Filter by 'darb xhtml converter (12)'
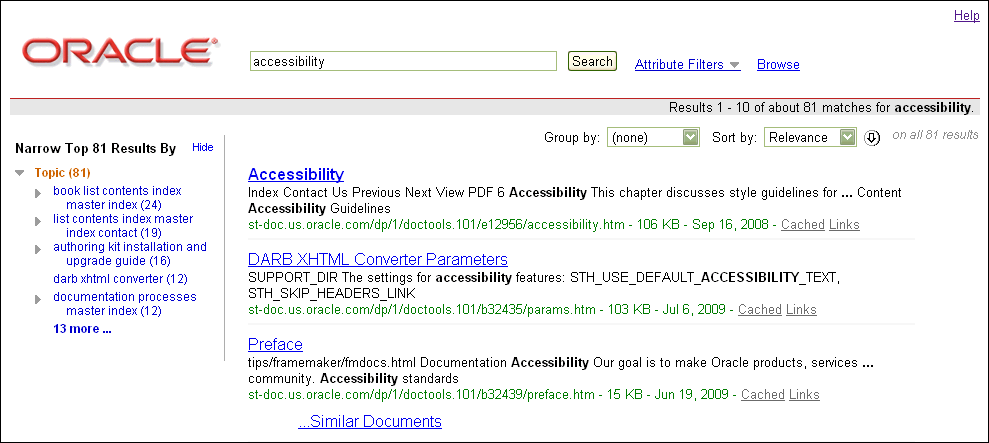 [120, 279]
